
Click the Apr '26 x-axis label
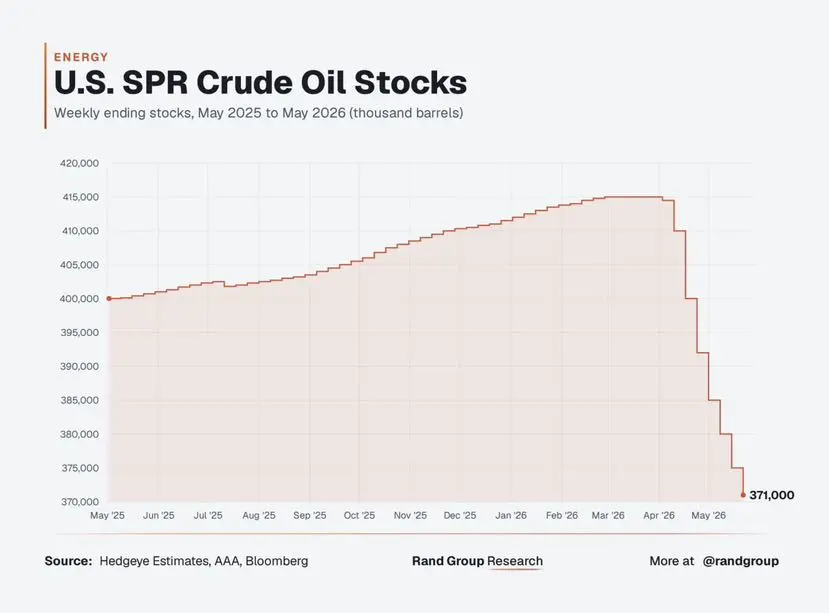tap(659, 515)
